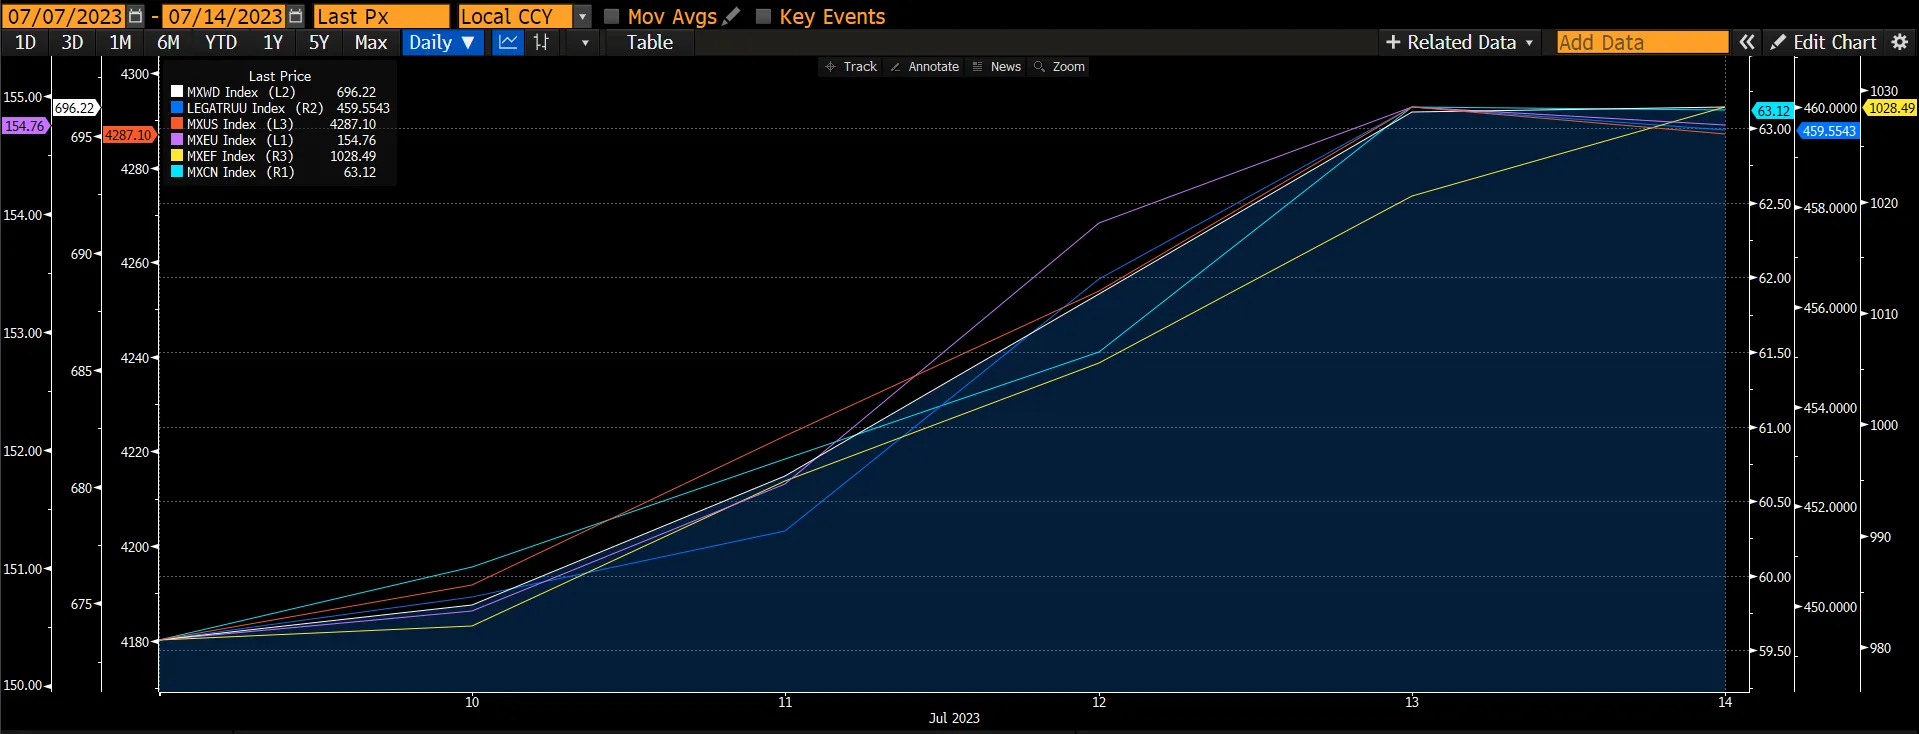Click the 13 date tick label
This screenshot has height=734, width=1919.
pos(1412,702)
